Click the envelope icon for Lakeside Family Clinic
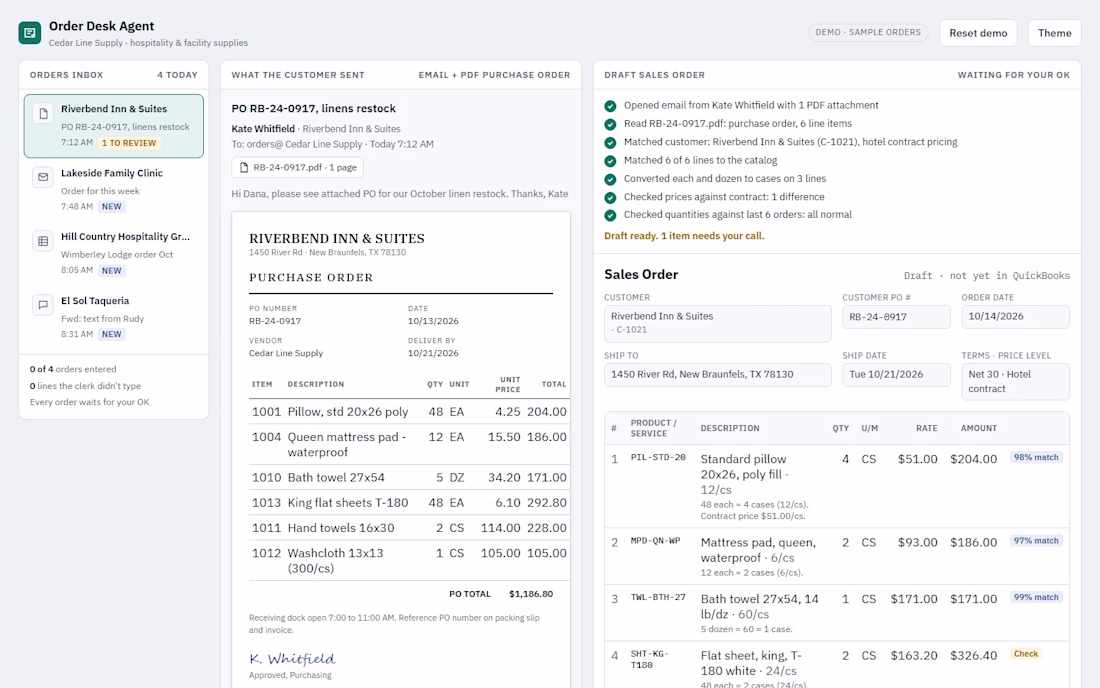 click(x=43, y=177)
